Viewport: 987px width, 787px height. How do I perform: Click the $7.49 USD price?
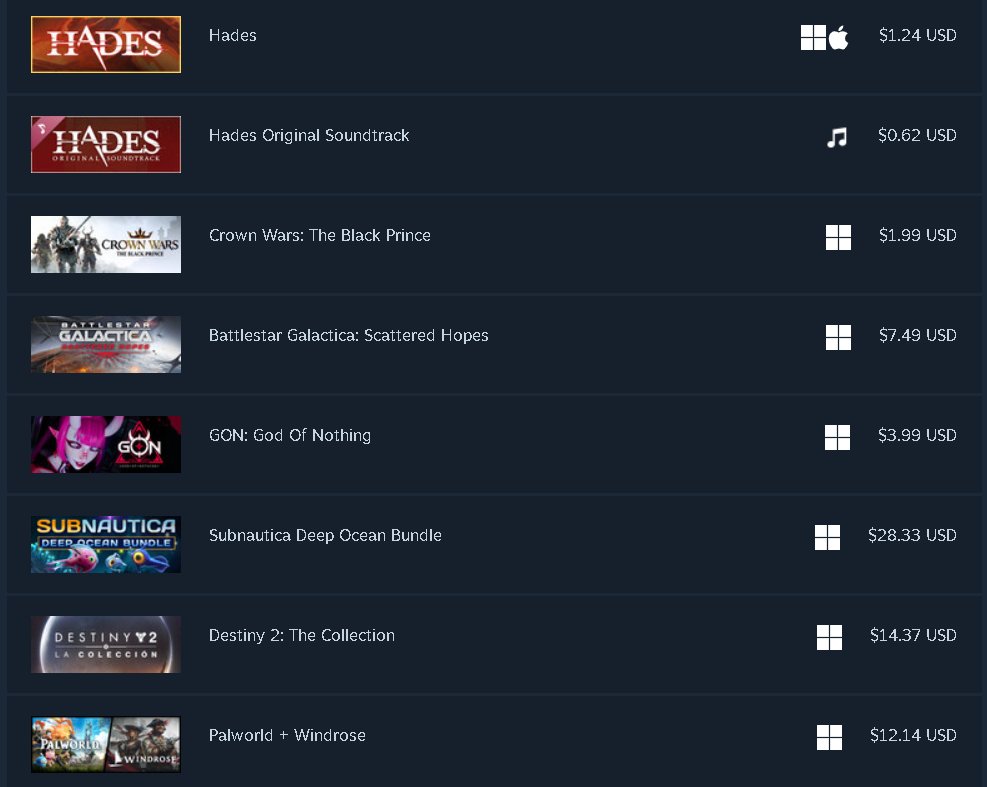point(918,336)
